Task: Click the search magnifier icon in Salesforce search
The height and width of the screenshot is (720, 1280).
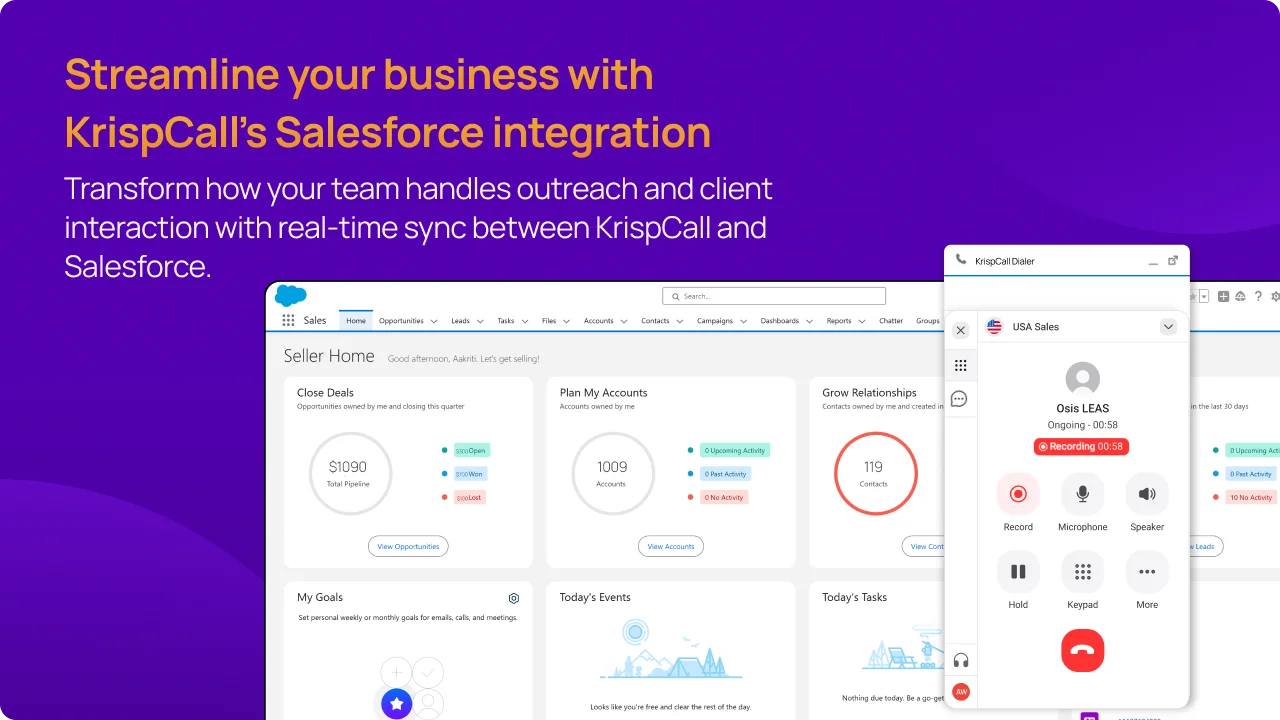Action: pyautogui.click(x=675, y=296)
